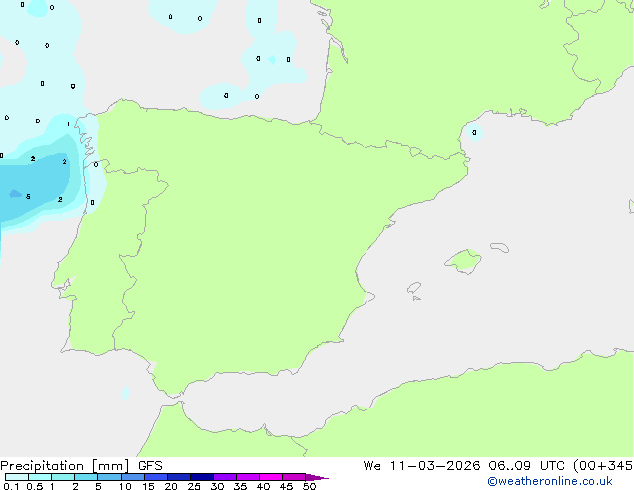Click the 'Precipitation [mm] GFS' title text
This screenshot has width=634, height=490.
(x=81, y=466)
